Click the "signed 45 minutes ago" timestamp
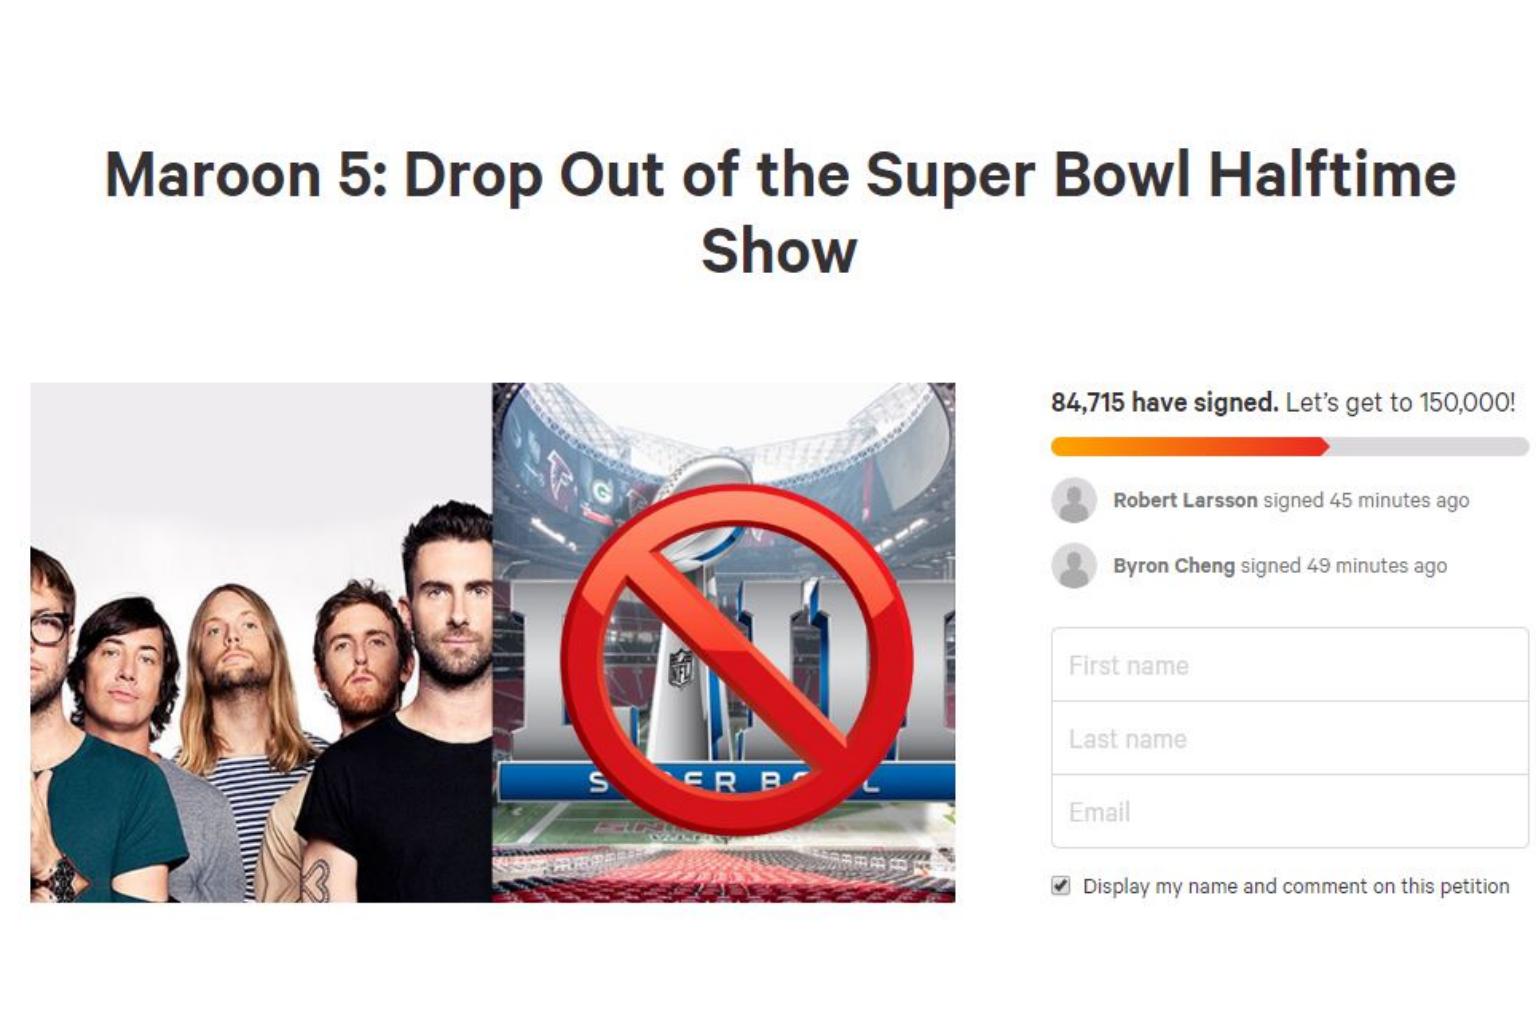Image resolution: width=1536 pixels, height=1024 pixels. (1366, 500)
